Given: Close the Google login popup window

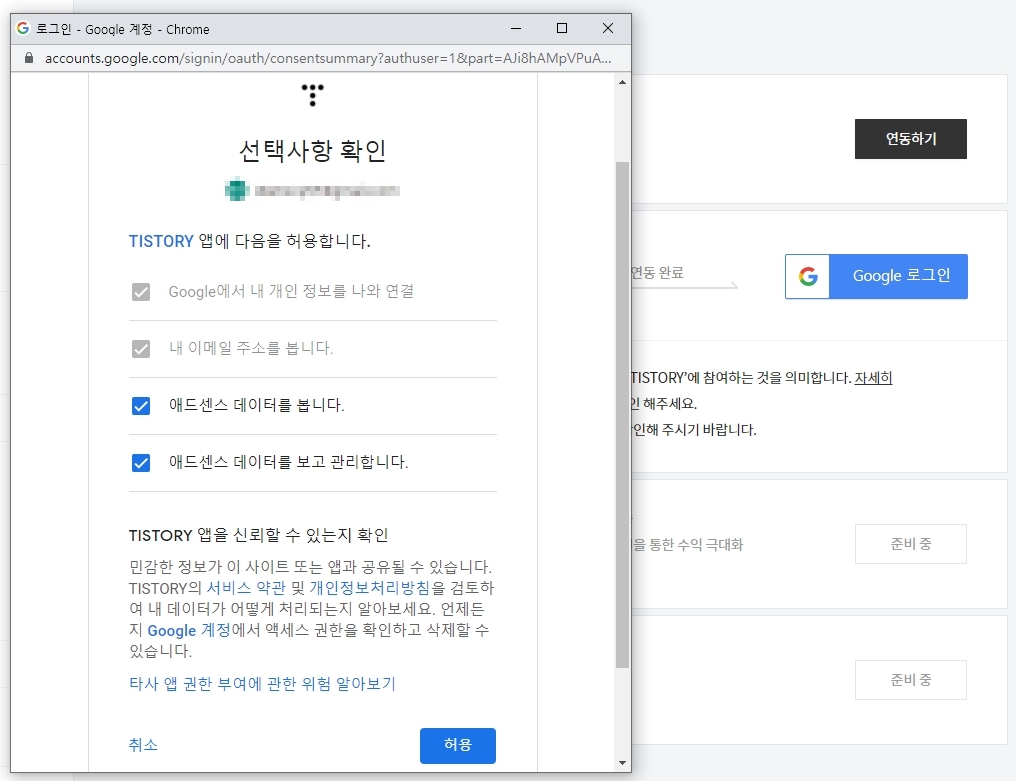Looking at the screenshot, I should point(608,29).
